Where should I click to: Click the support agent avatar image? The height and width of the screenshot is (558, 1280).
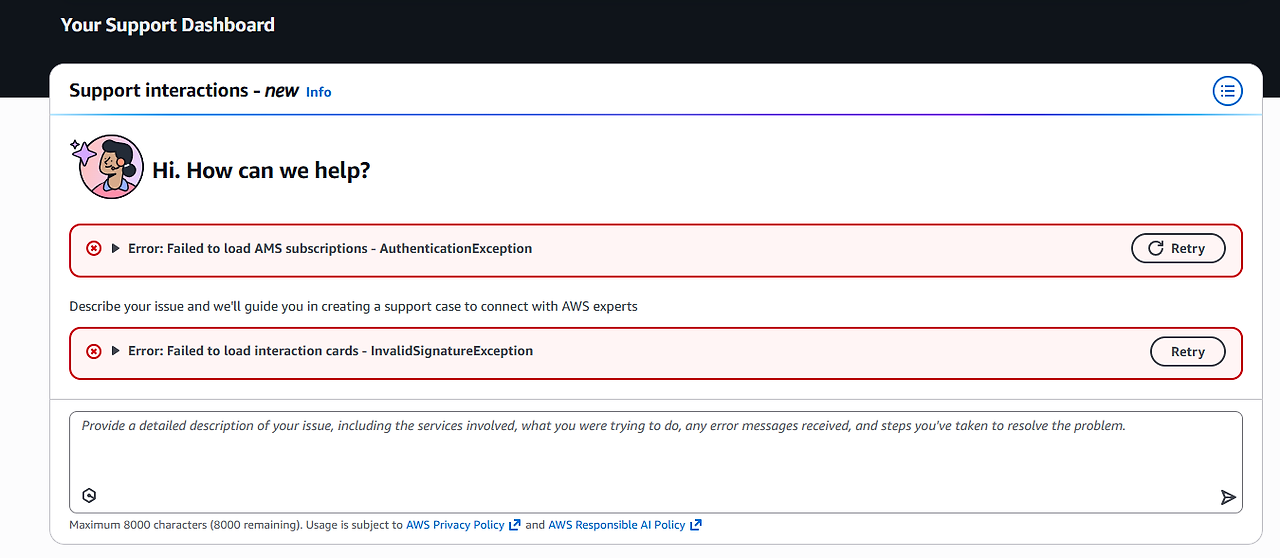[111, 167]
